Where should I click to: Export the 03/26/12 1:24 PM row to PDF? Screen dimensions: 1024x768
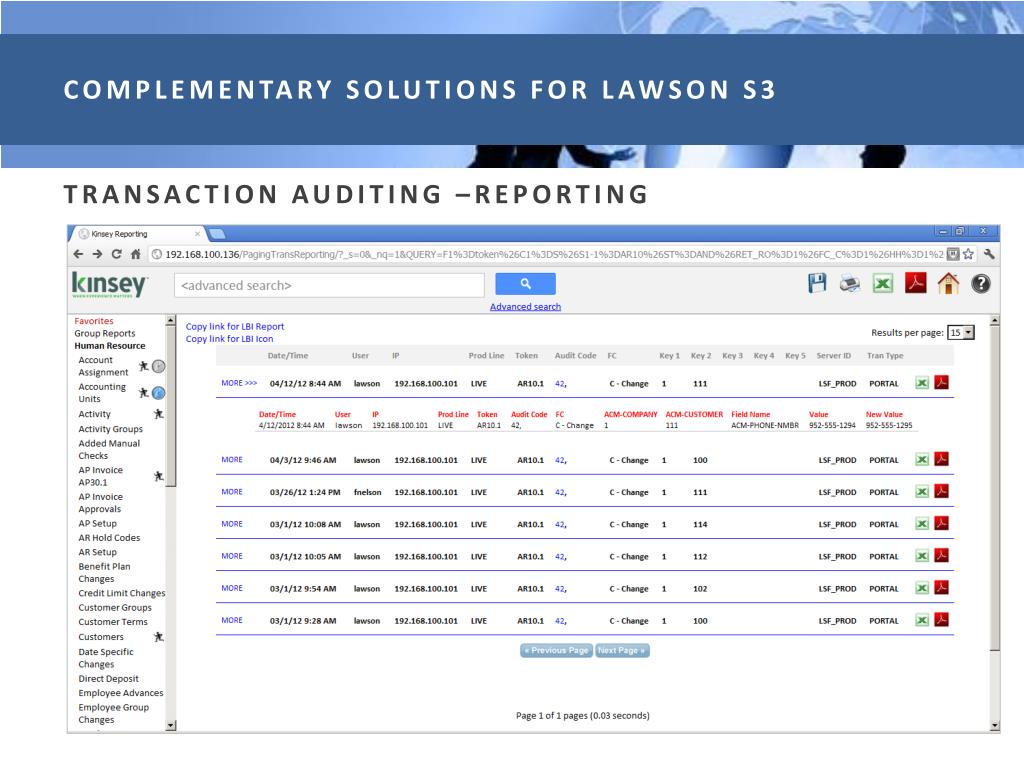point(941,491)
